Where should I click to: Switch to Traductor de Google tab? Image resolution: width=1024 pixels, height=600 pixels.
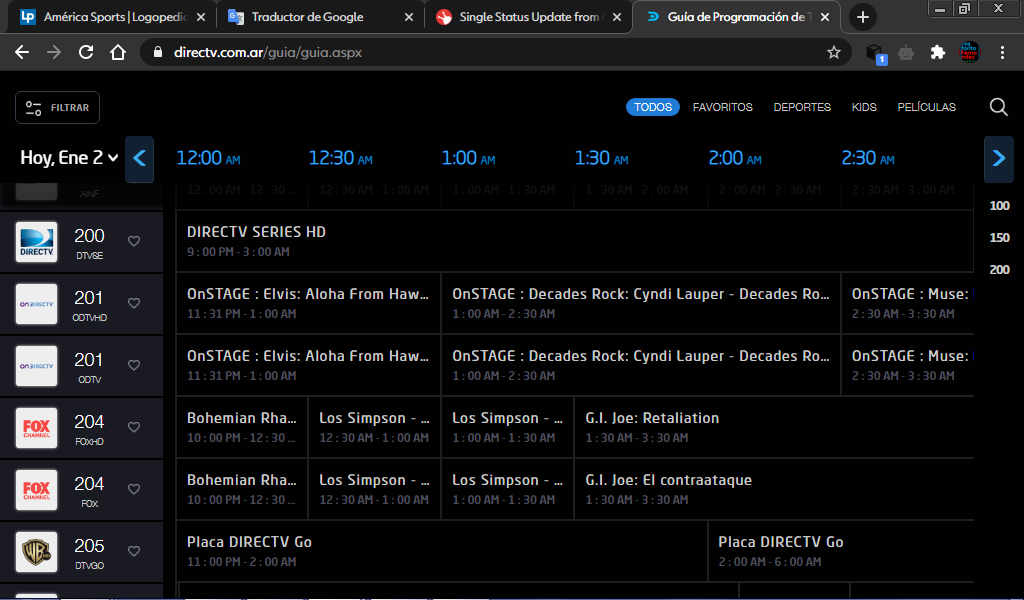click(319, 17)
